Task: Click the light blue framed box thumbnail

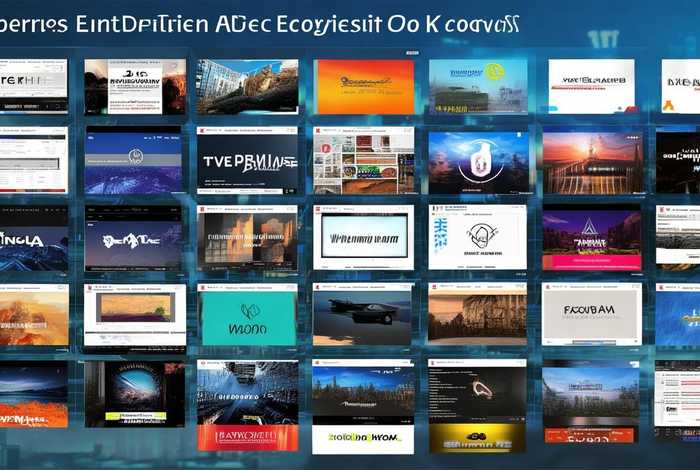Action: pyautogui.click(x=362, y=237)
